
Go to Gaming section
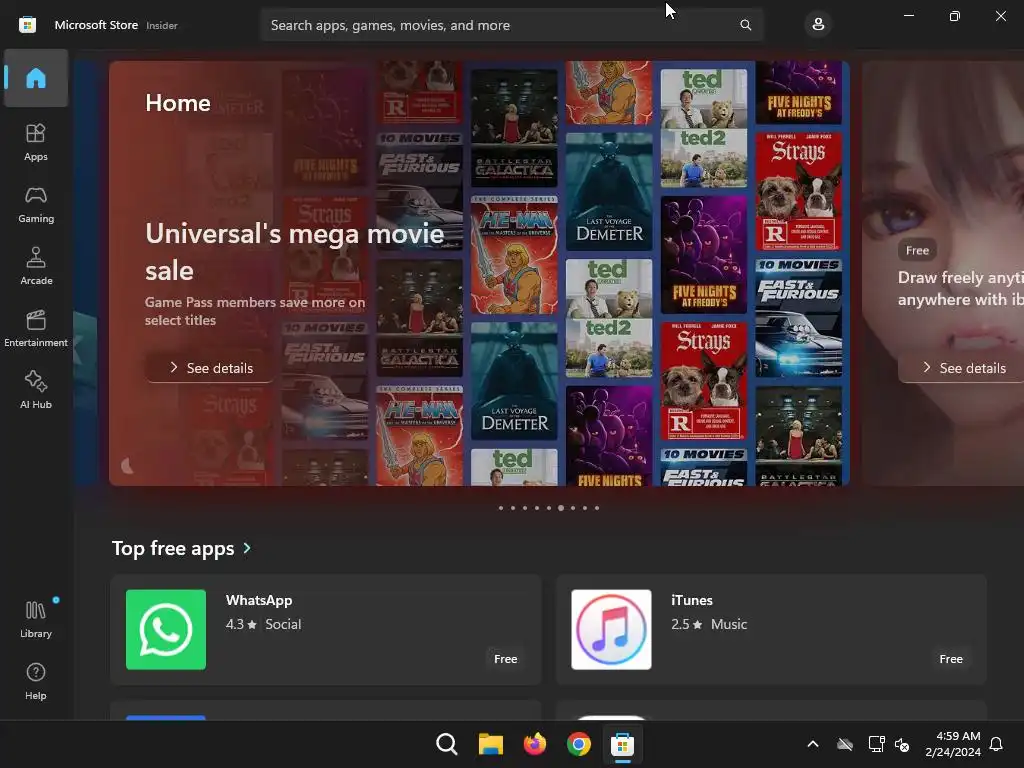[36, 204]
